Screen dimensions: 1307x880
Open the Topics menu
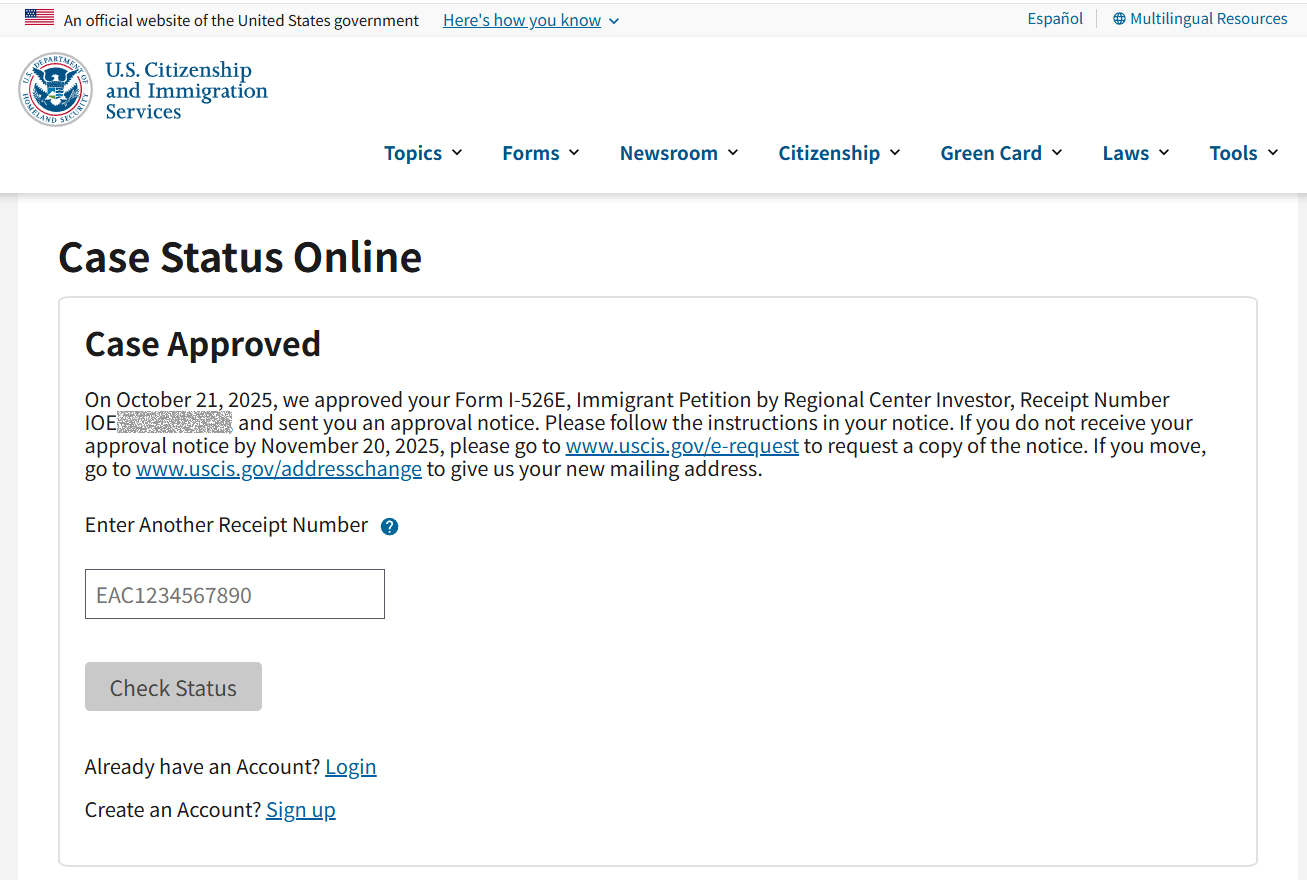[x=423, y=153]
